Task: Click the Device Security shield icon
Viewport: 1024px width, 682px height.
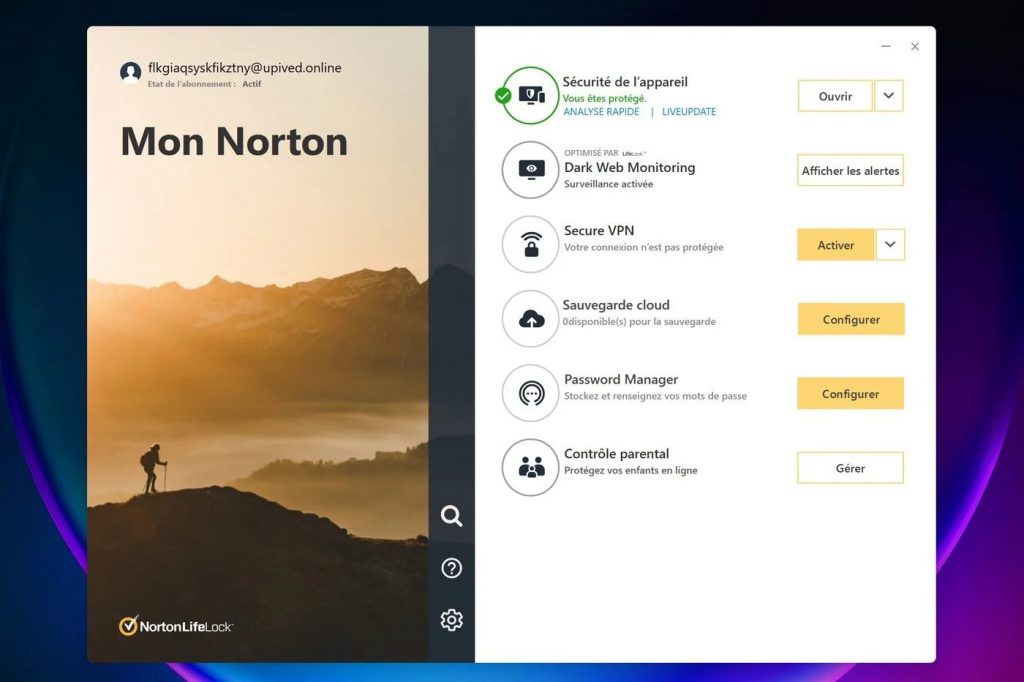Action: (x=531, y=96)
